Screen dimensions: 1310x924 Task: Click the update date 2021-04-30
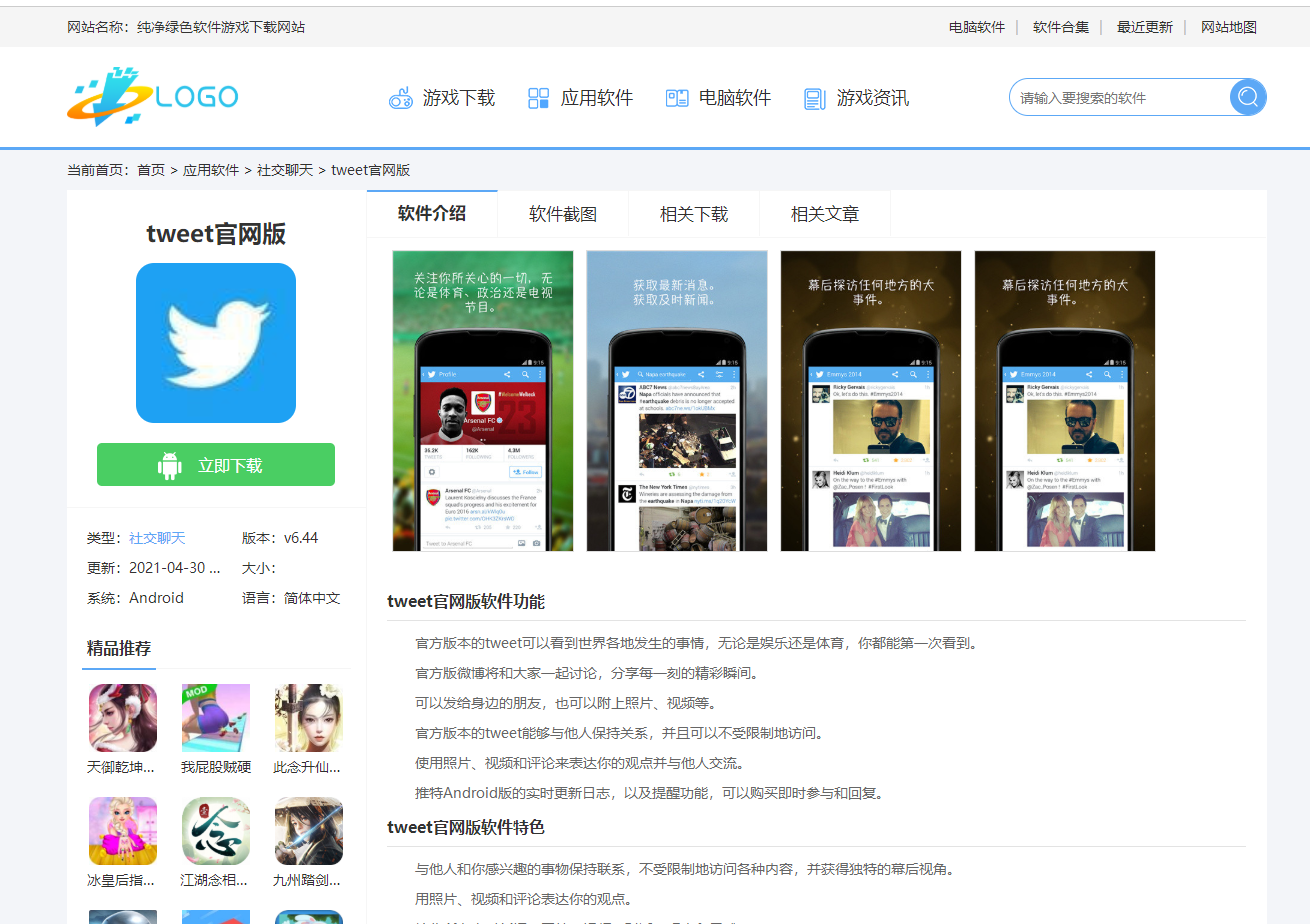pos(174,568)
